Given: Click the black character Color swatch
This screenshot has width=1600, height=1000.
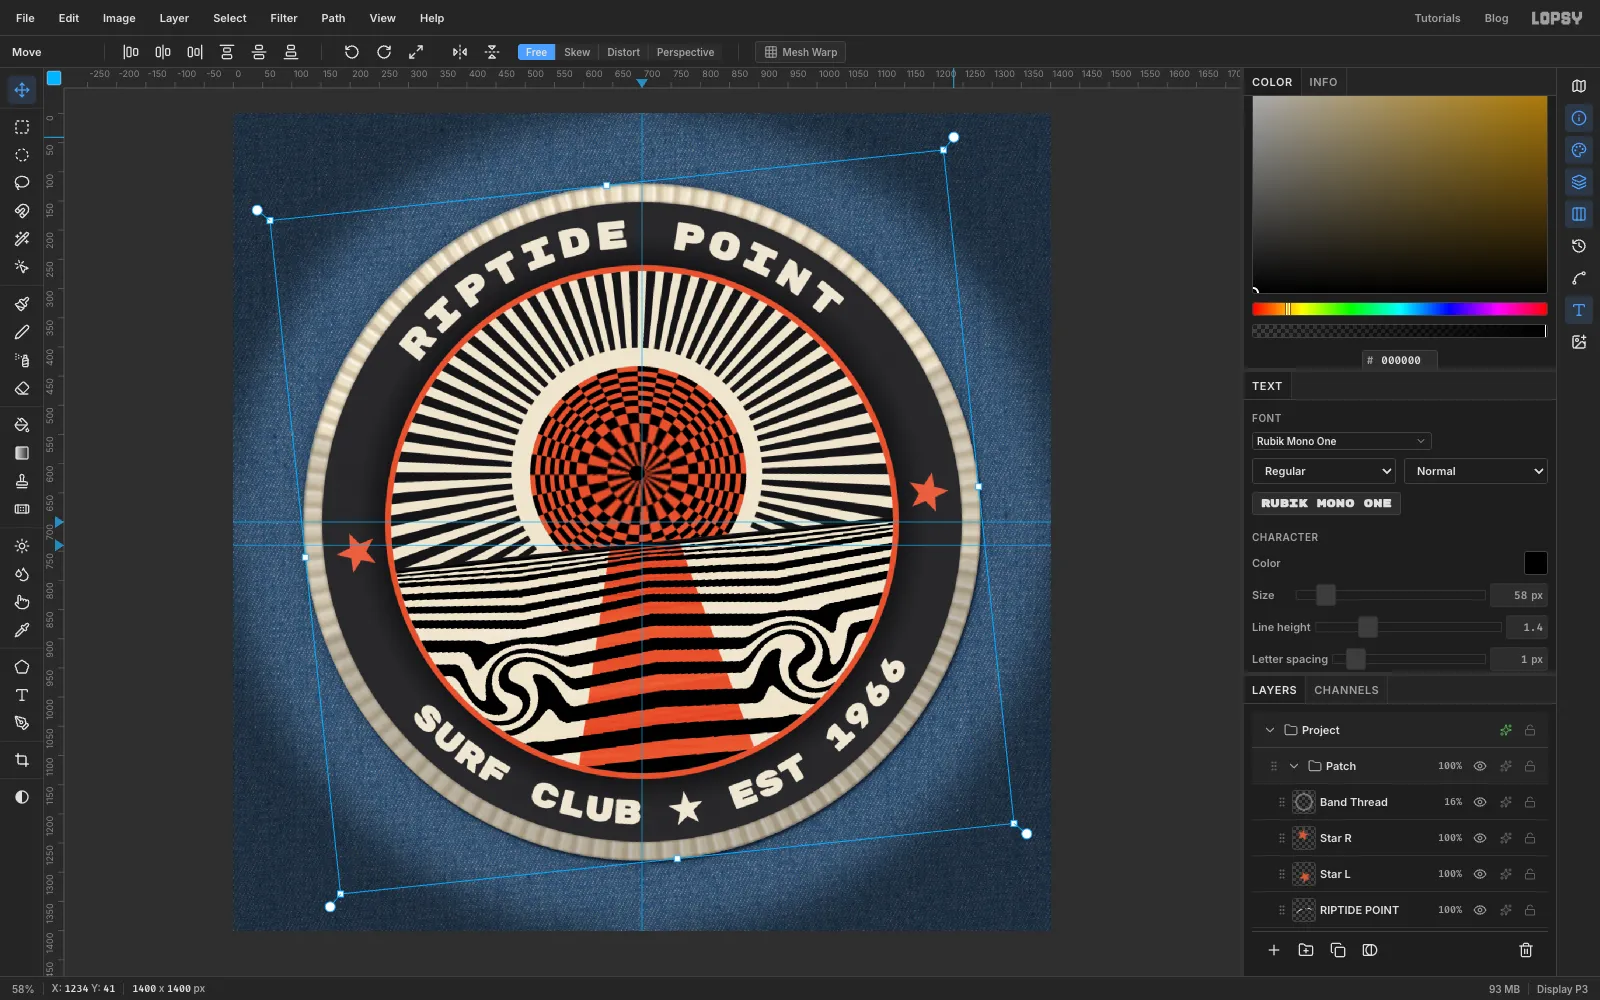Looking at the screenshot, I should pyautogui.click(x=1535, y=563).
